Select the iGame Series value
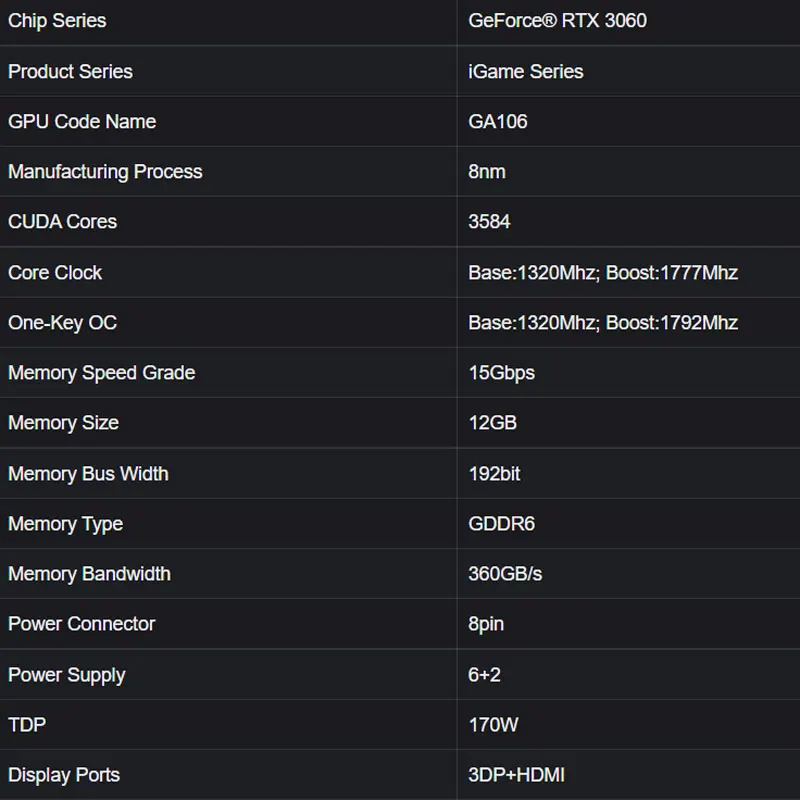Screen dimensions: 800x800 [526, 71]
